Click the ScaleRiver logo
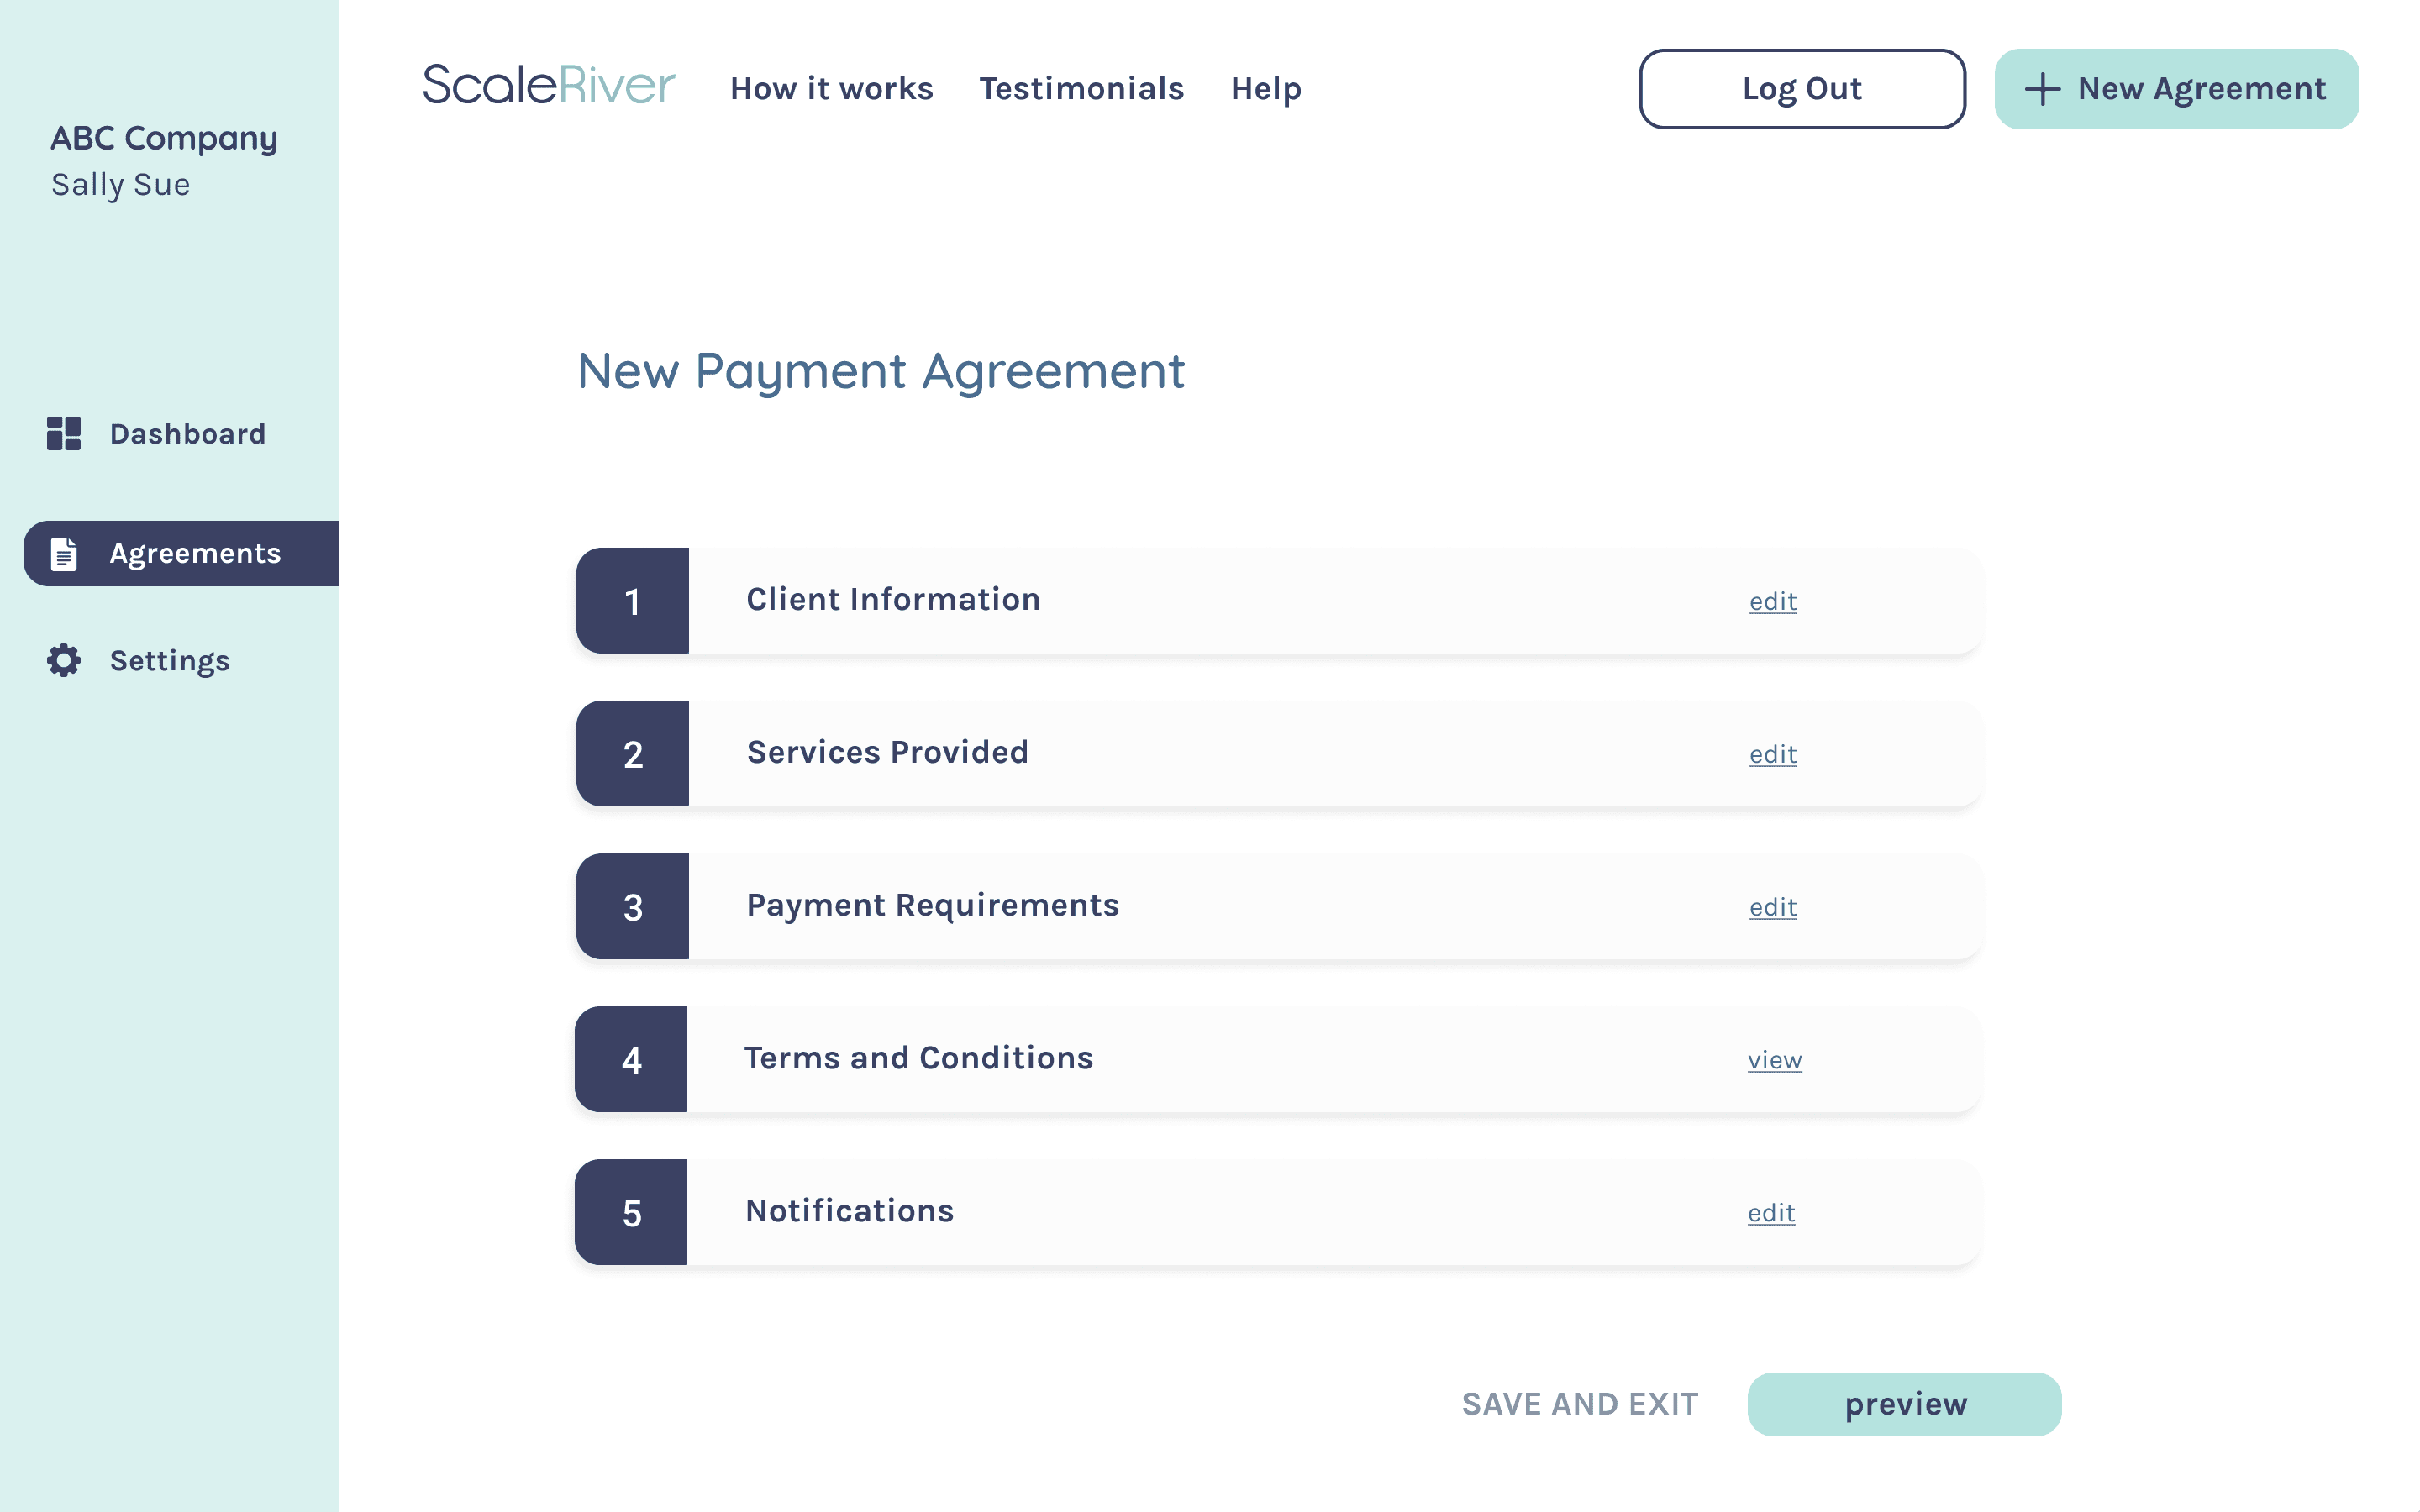 coord(548,85)
